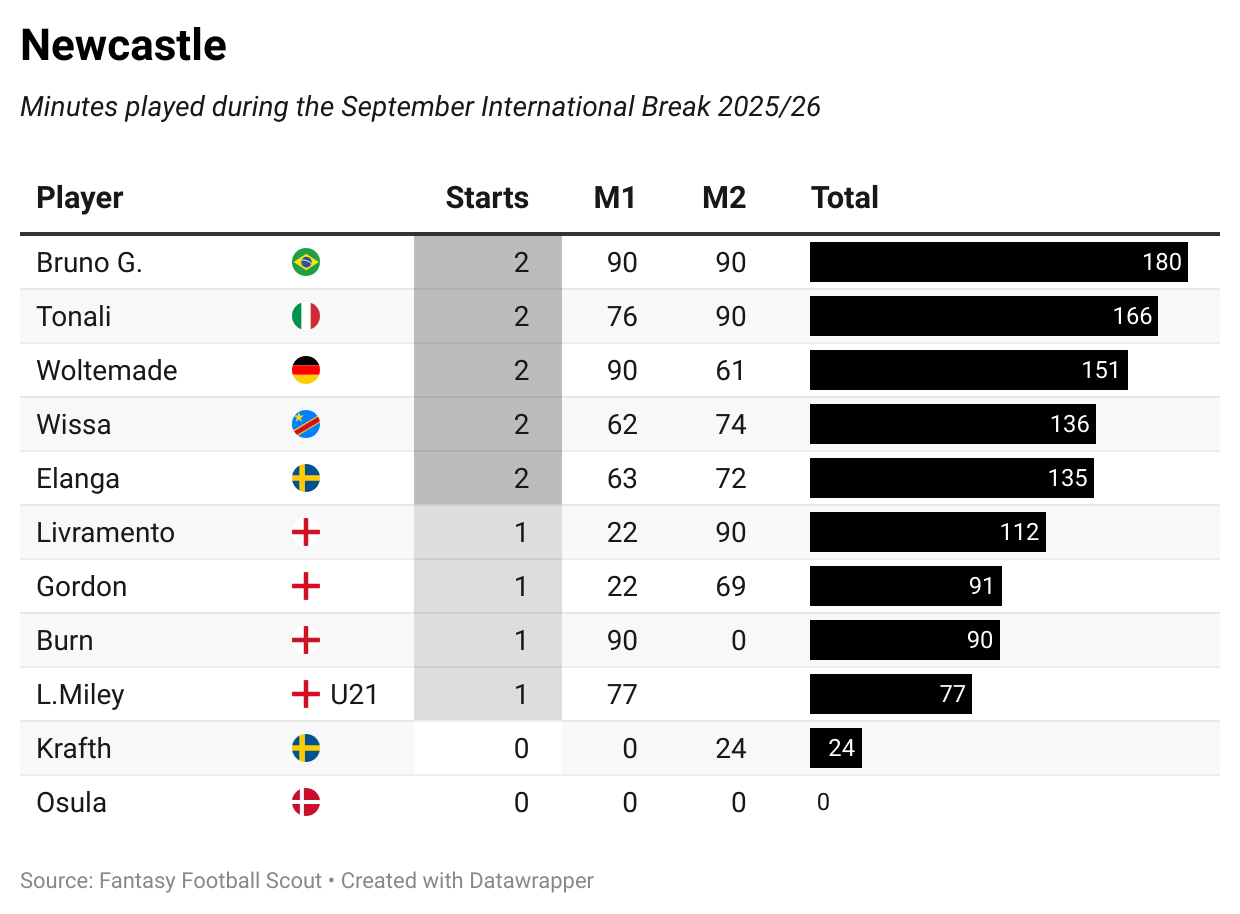Viewport: 1240px width, 914px height.
Task: Click the England flag beside Gordon
Action: click(305, 587)
